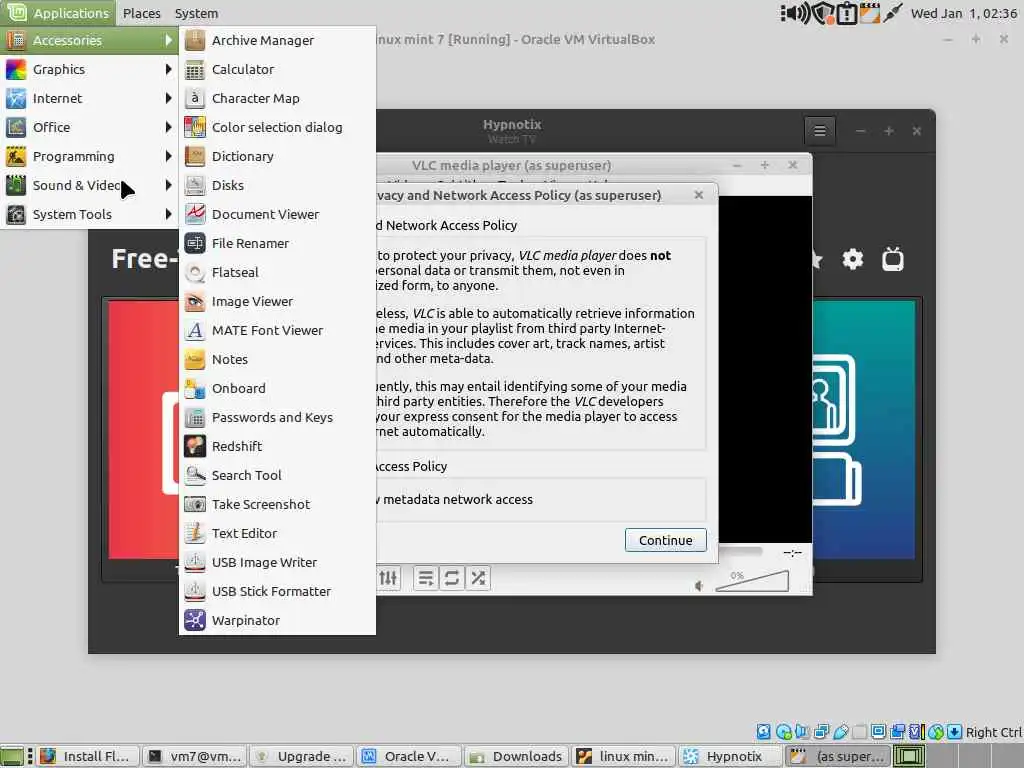Switch to Downloads taskbar window
This screenshot has width=1024, height=768.
pos(517,756)
